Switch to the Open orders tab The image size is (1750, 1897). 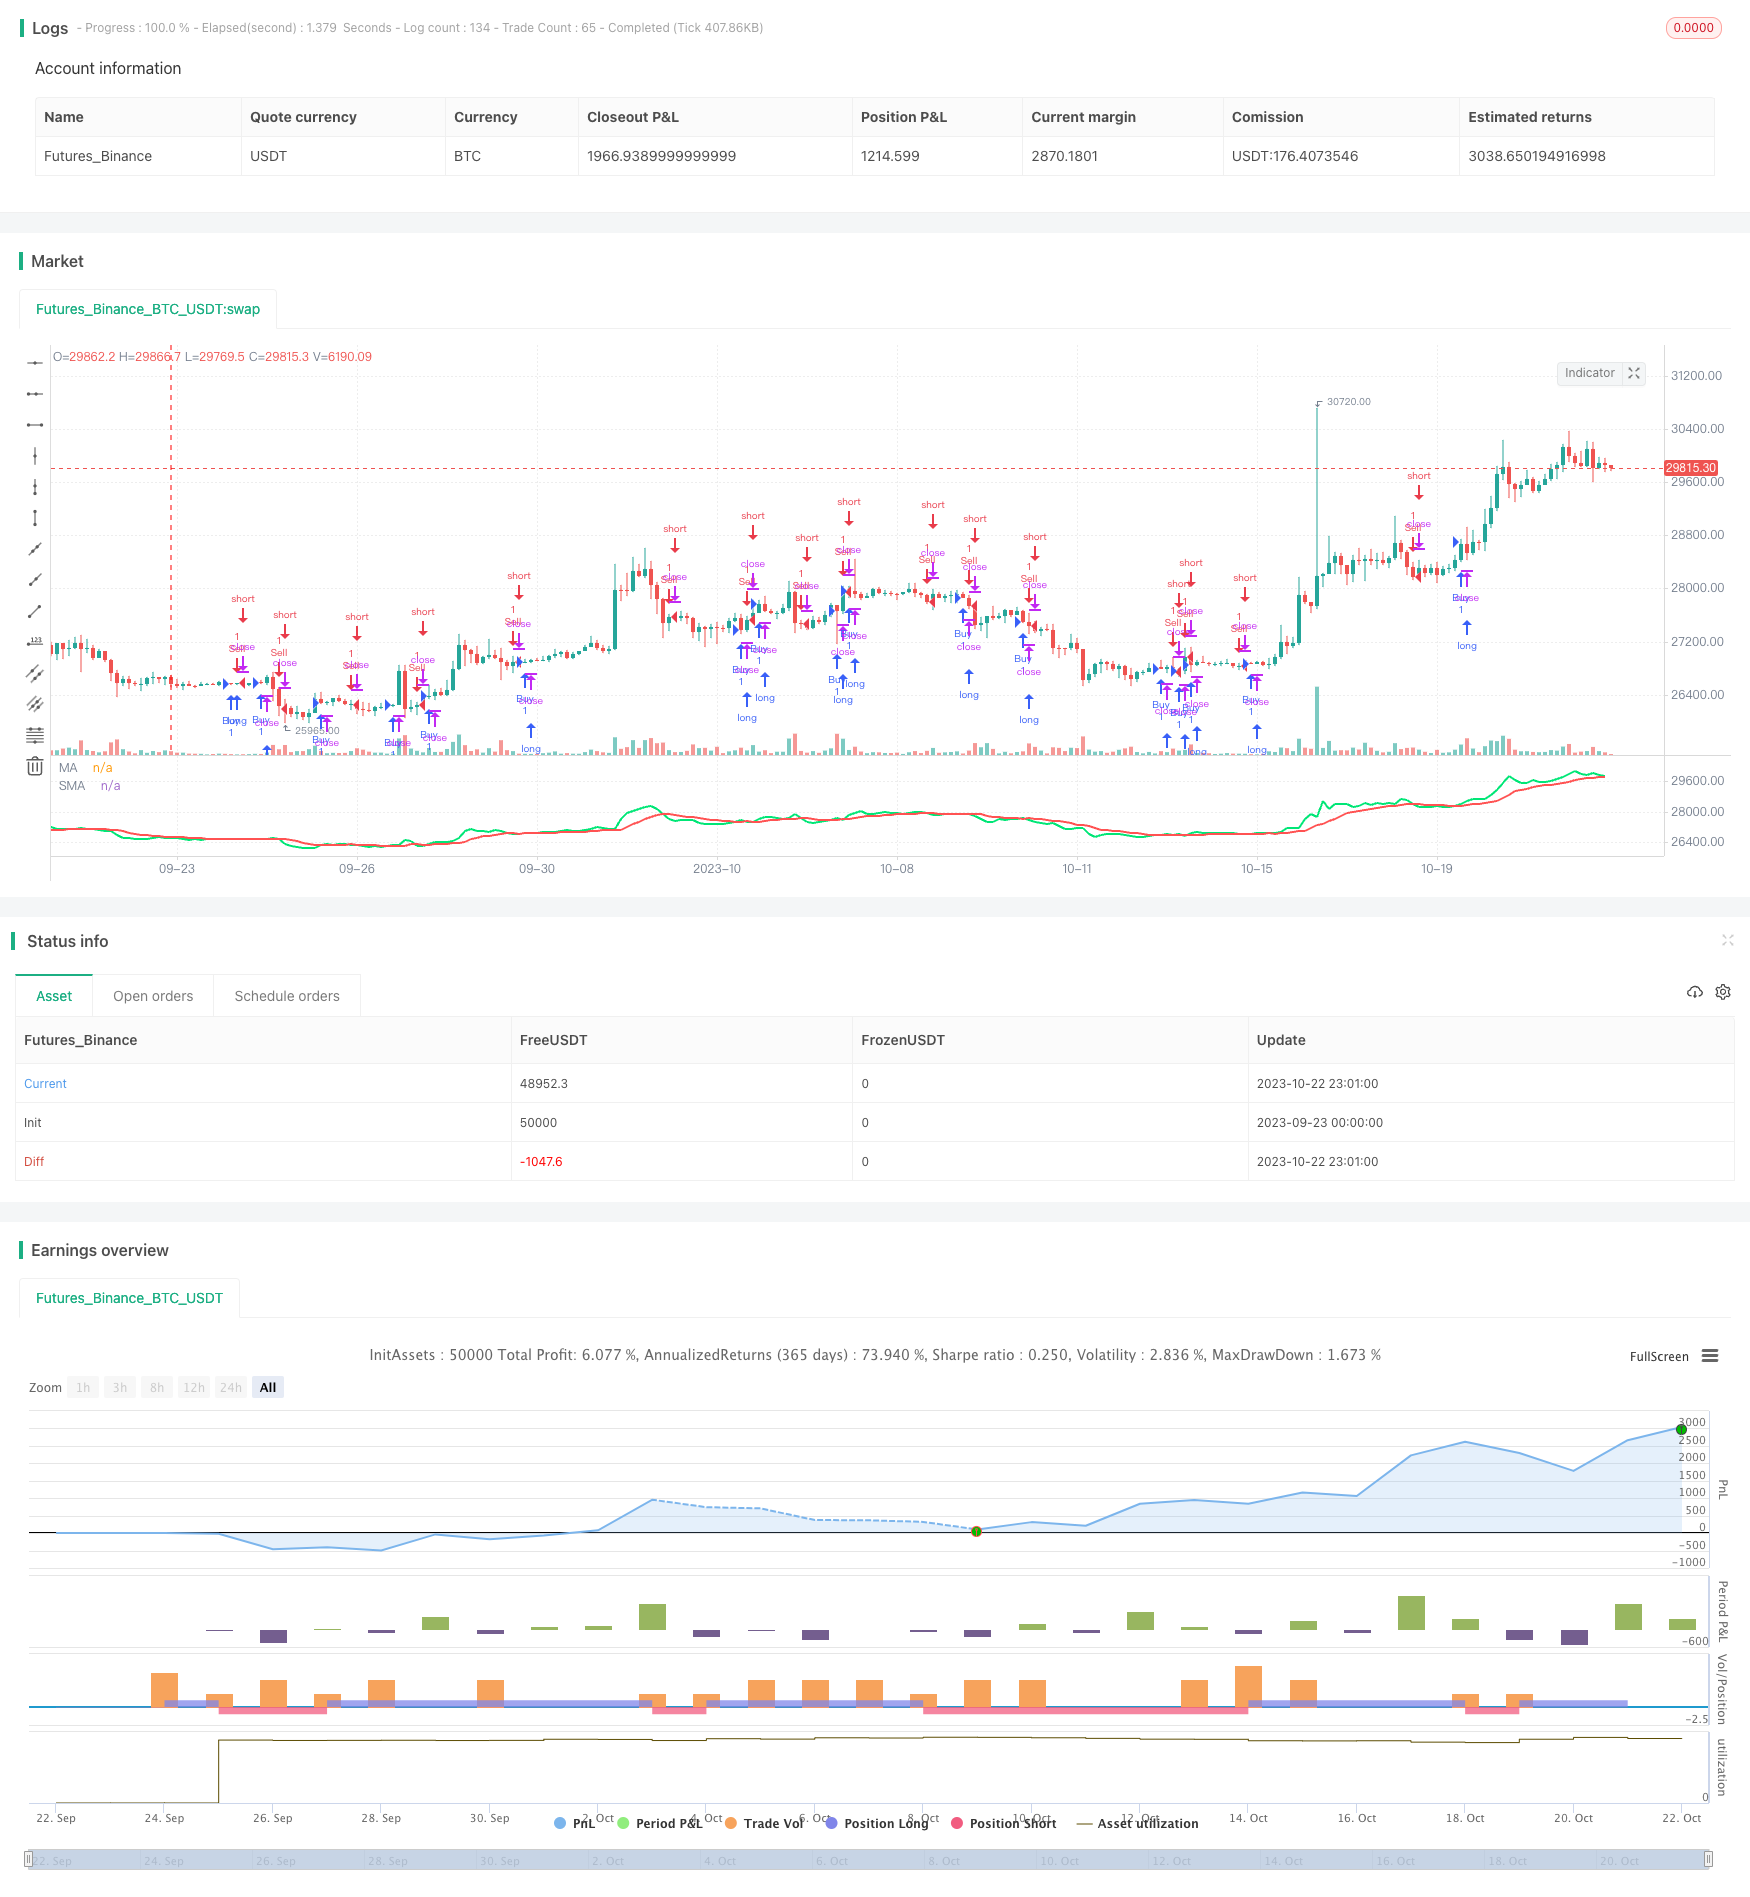(x=153, y=996)
